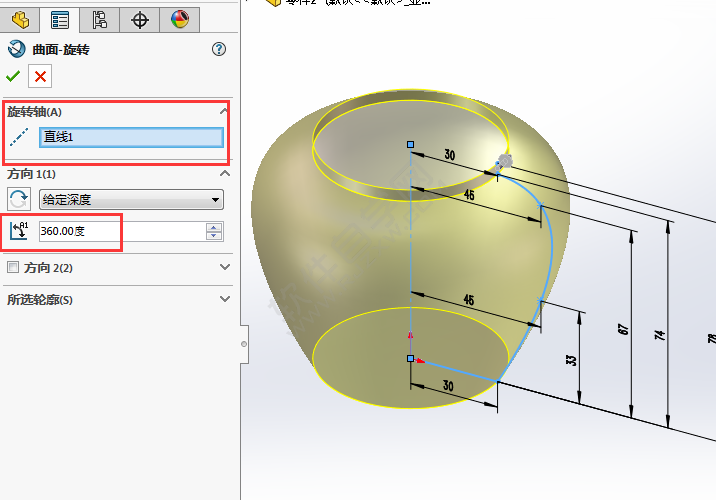Viewport: 716px width, 500px height.
Task: Open the 给定深度 revolve type dropdown
Action: [x=132, y=200]
